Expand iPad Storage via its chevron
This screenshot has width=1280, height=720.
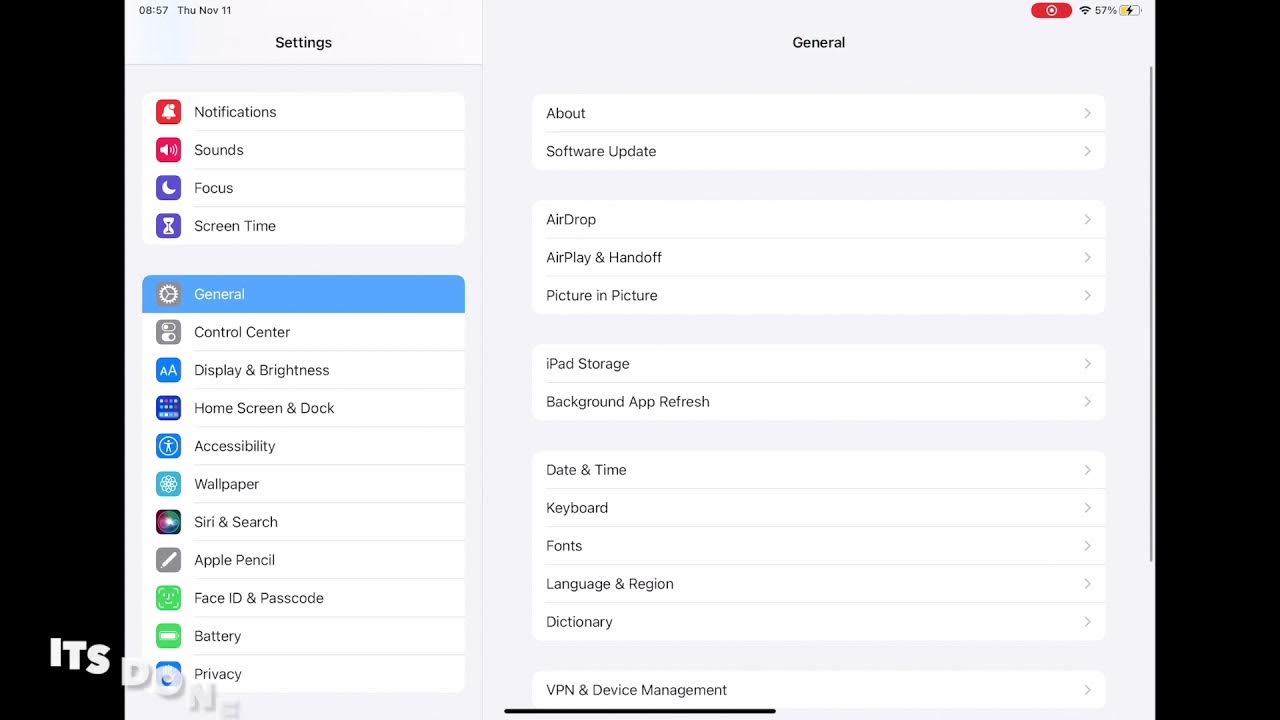(1087, 364)
